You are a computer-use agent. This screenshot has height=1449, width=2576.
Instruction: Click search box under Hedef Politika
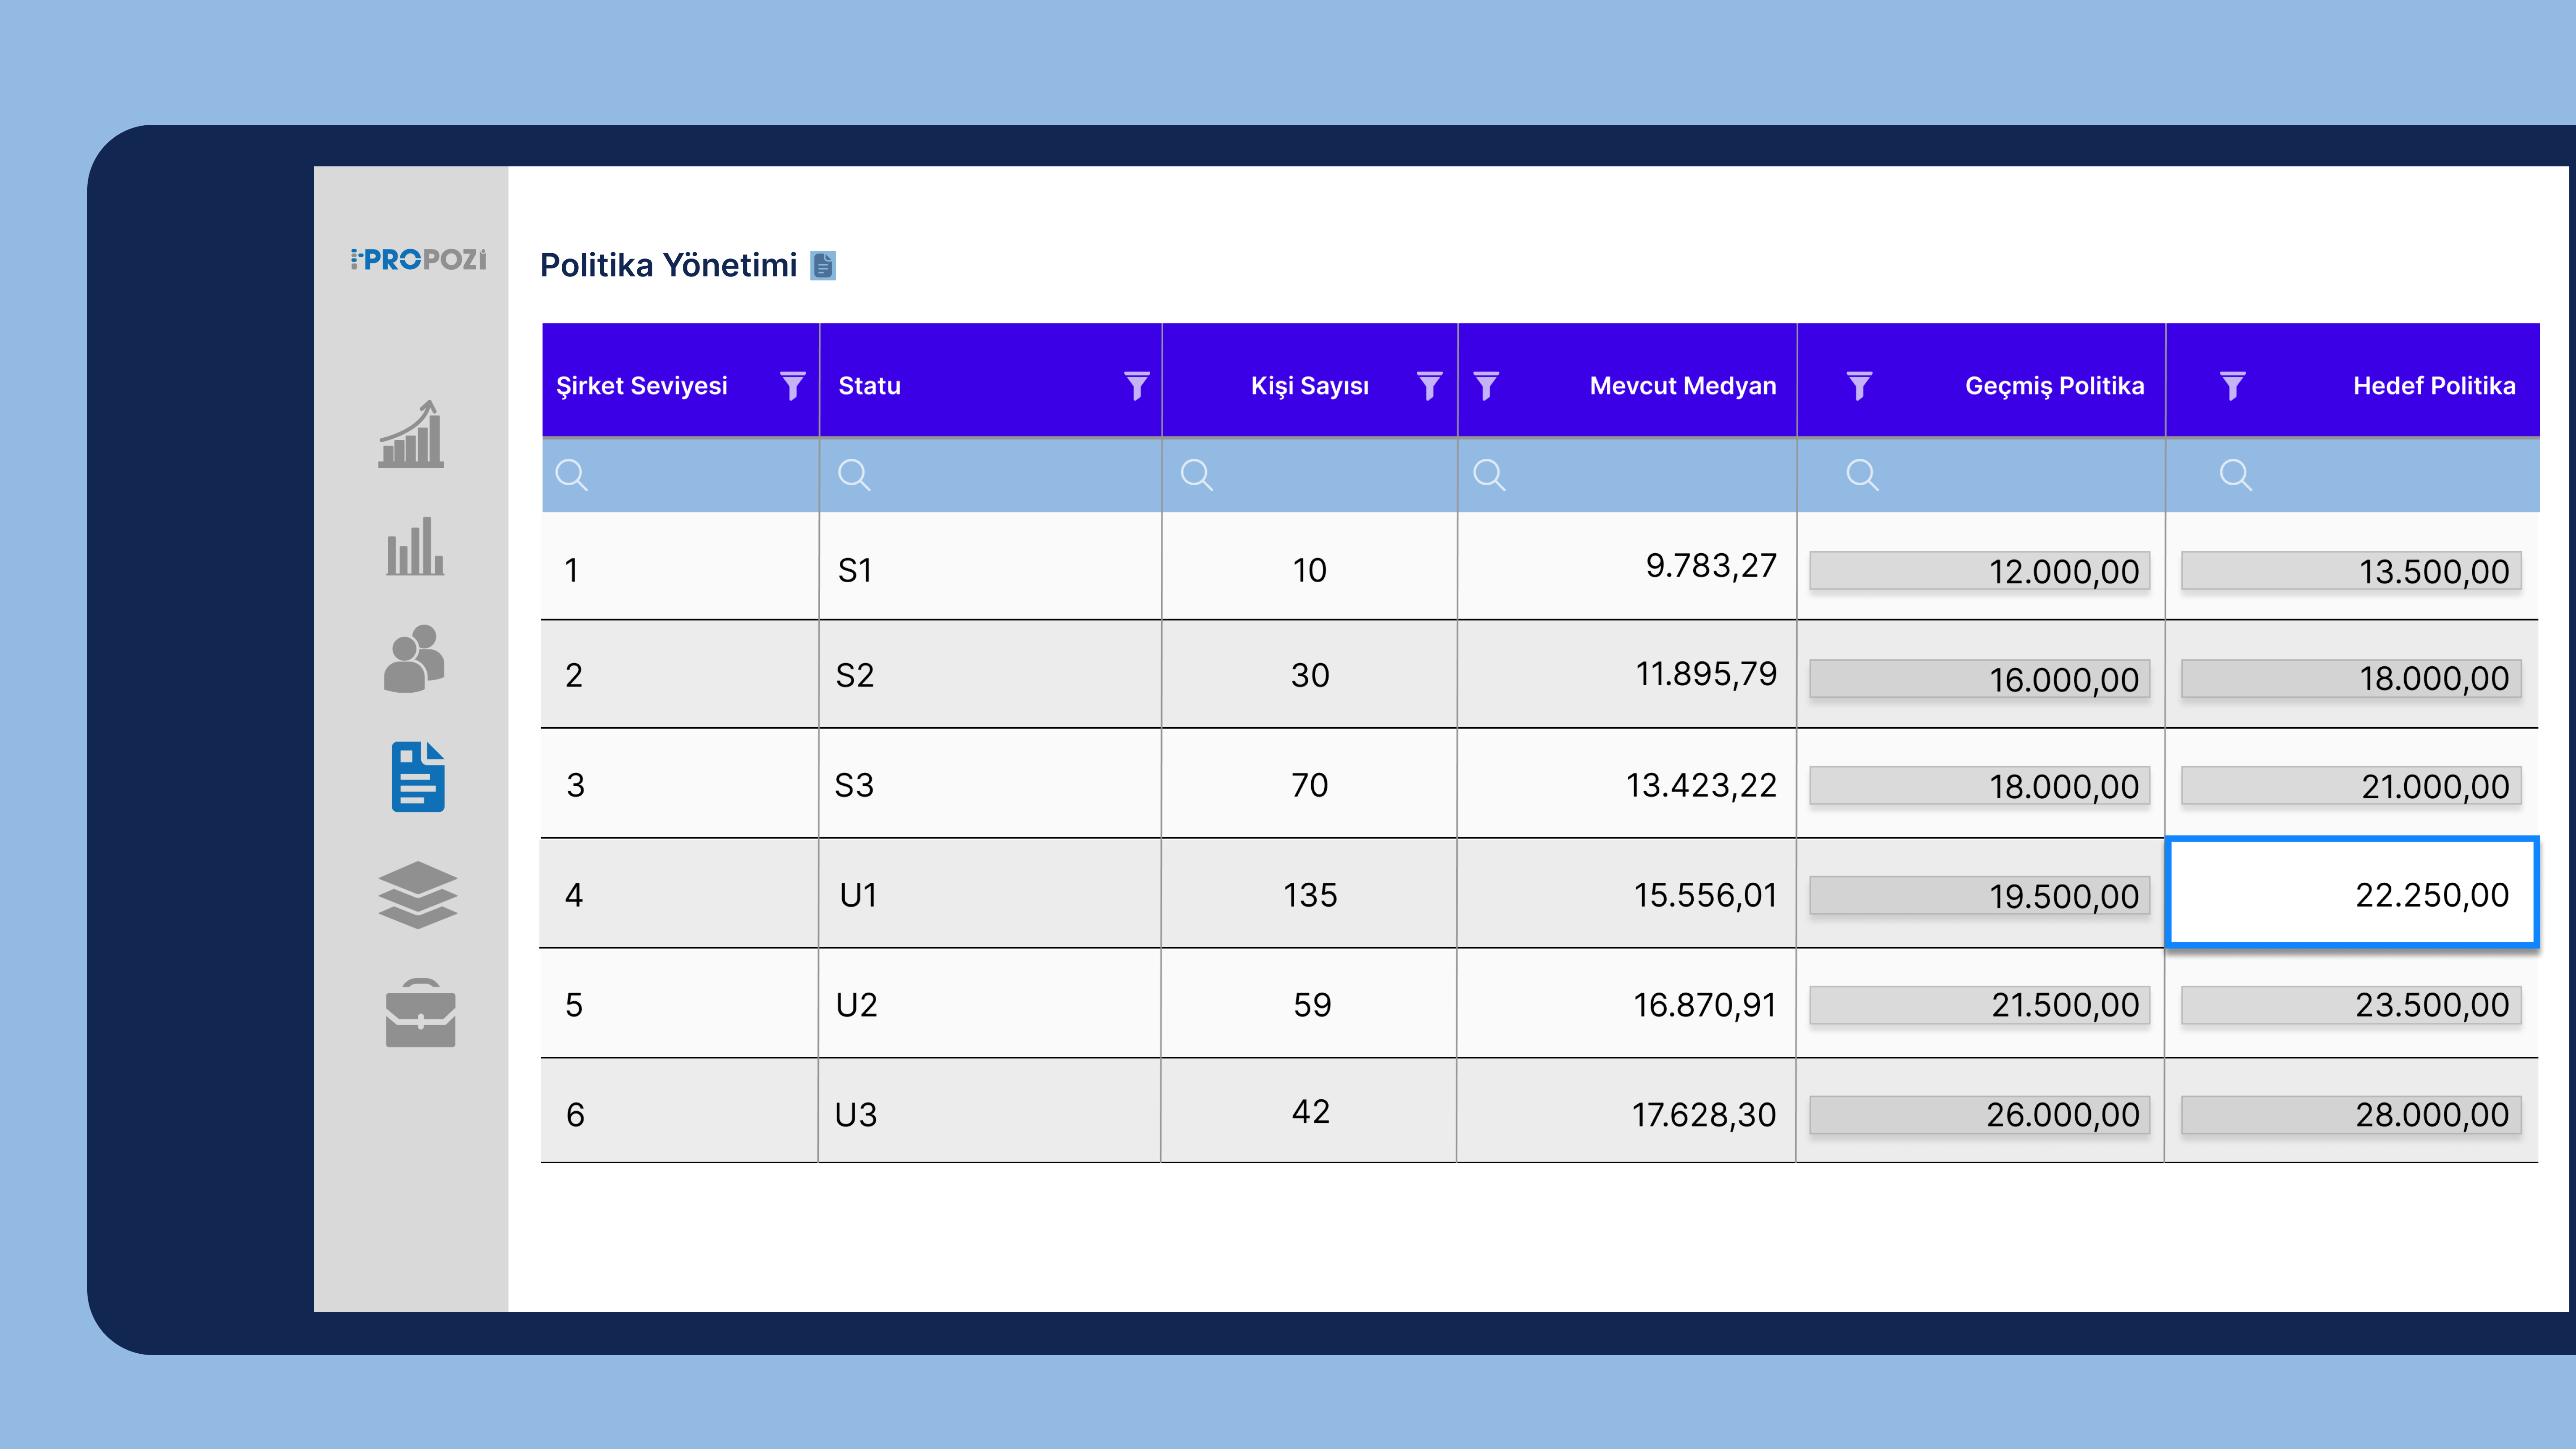[2353, 475]
